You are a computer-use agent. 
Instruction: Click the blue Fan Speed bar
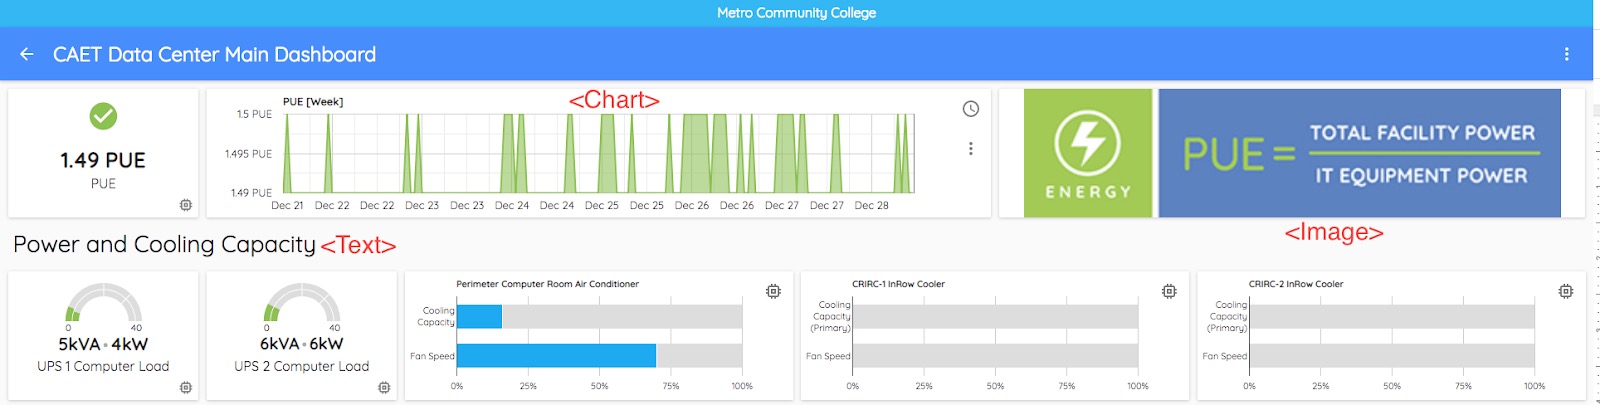point(556,355)
